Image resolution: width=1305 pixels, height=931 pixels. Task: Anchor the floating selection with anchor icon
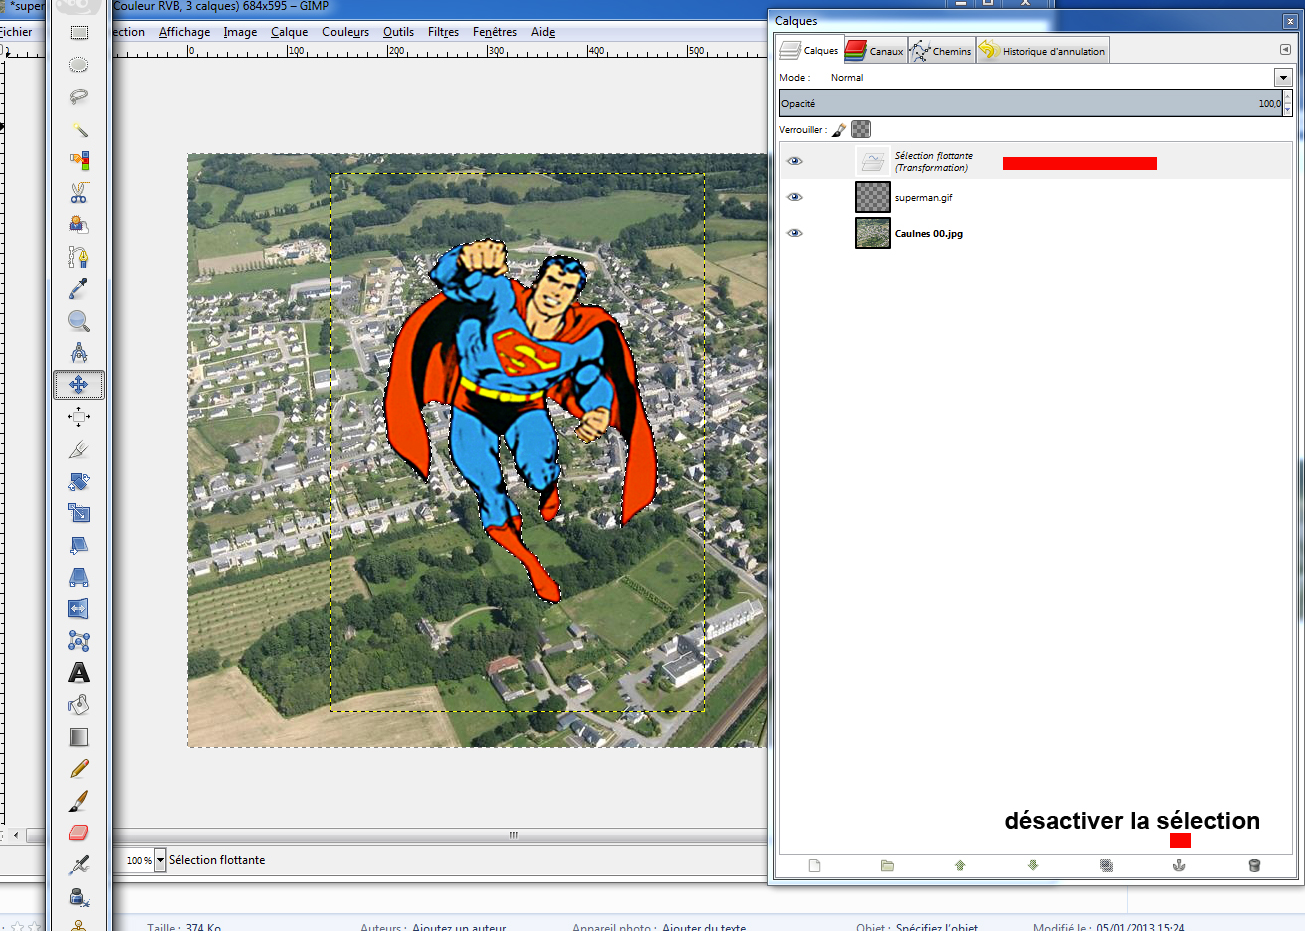click(1180, 865)
